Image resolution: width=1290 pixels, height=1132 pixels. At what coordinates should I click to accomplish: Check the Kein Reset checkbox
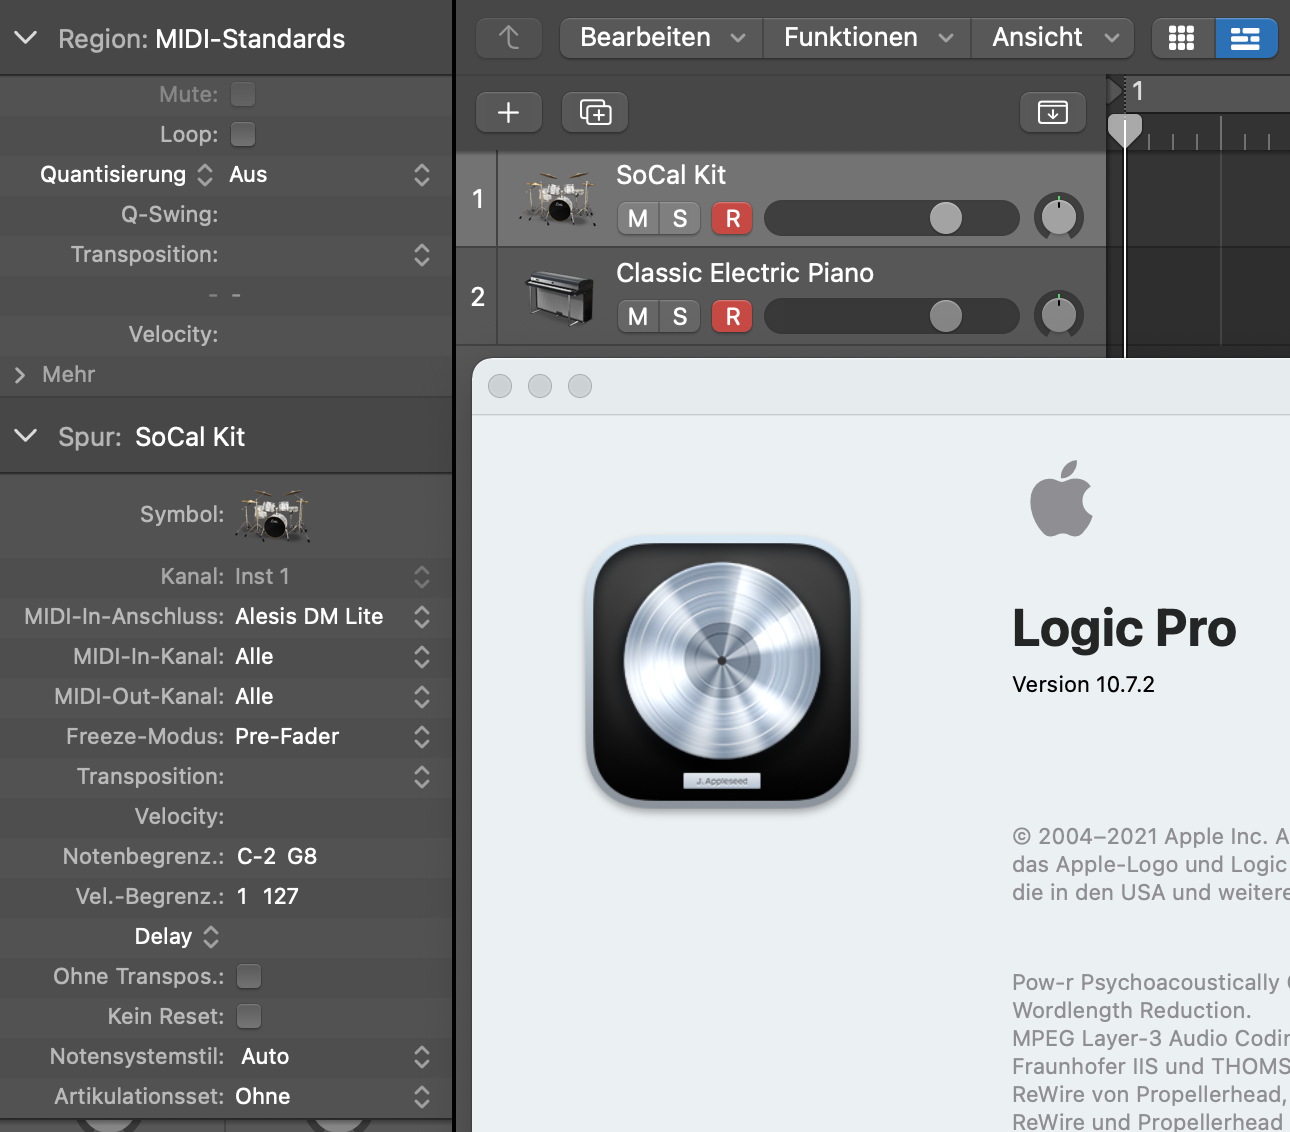pyautogui.click(x=249, y=1016)
